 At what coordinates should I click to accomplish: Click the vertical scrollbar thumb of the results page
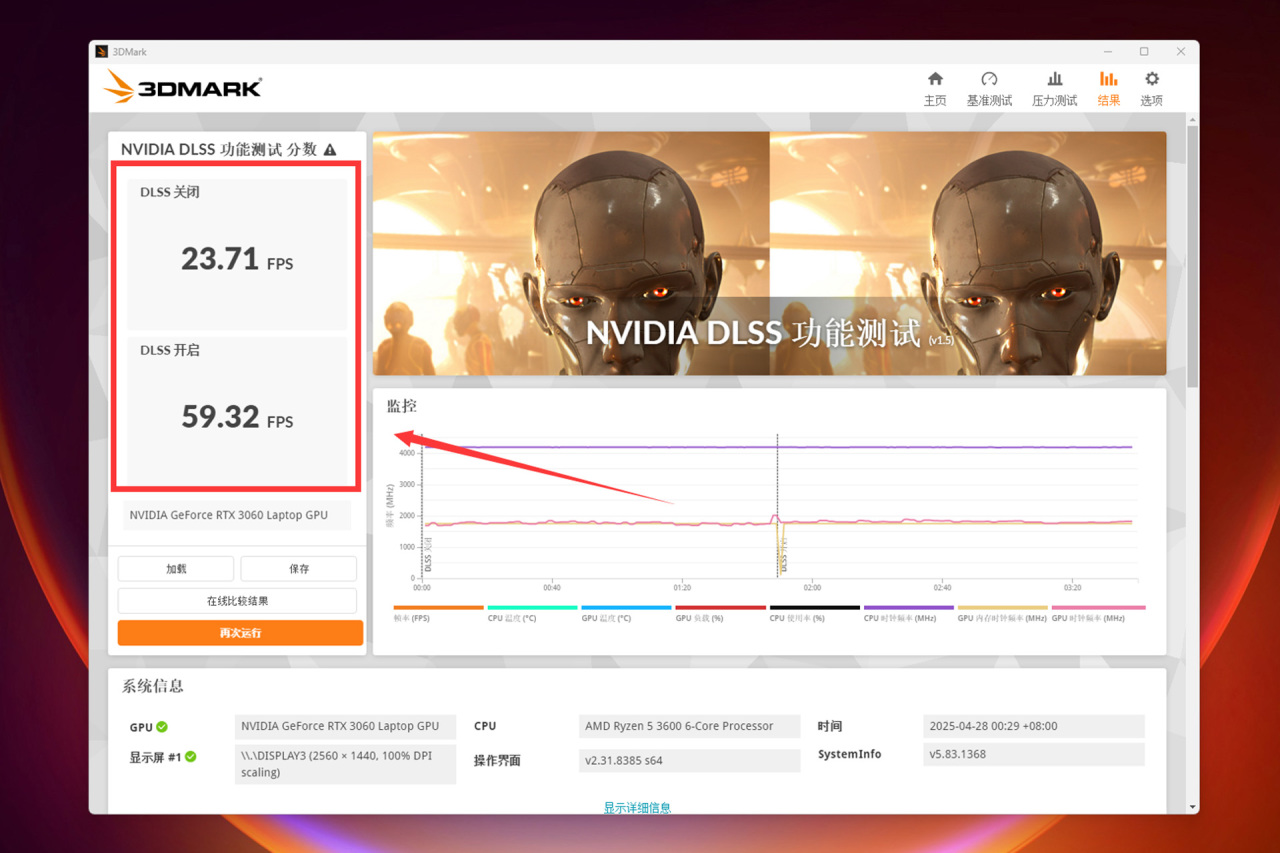coord(1192,257)
